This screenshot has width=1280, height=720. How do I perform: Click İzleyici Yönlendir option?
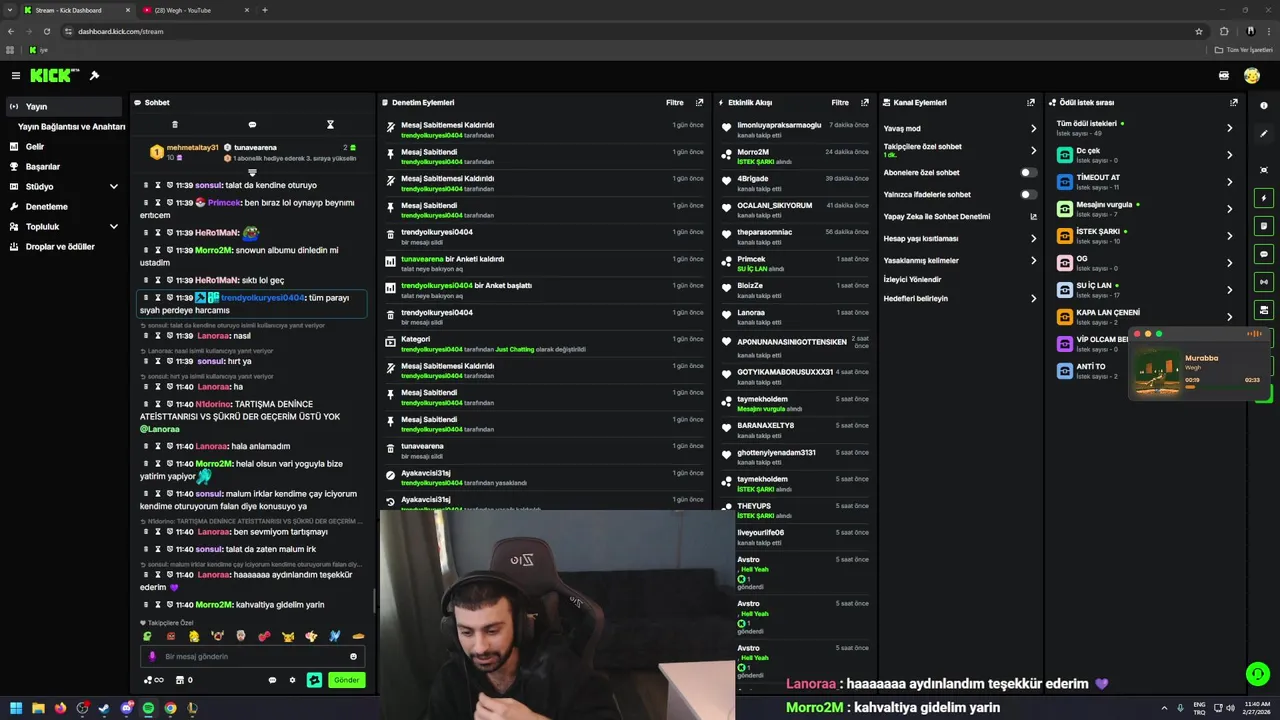(x=912, y=280)
